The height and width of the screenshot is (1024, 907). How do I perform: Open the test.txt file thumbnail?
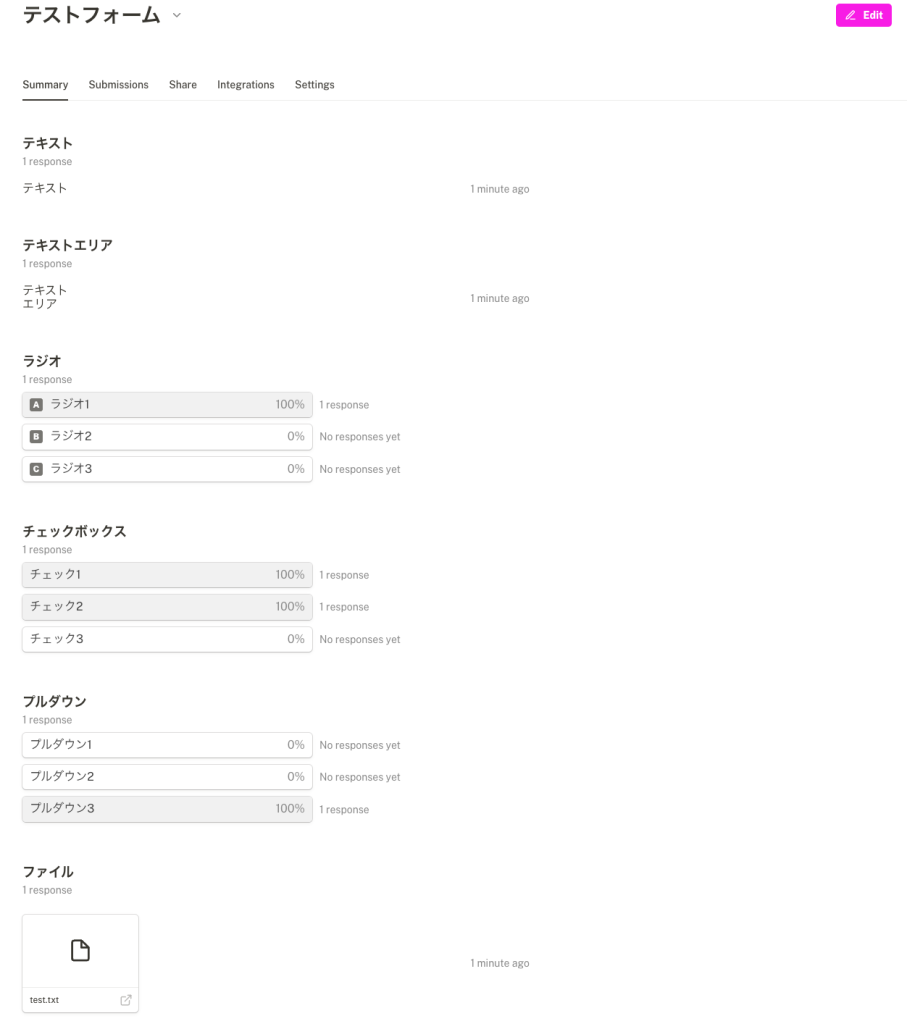[x=80, y=963]
